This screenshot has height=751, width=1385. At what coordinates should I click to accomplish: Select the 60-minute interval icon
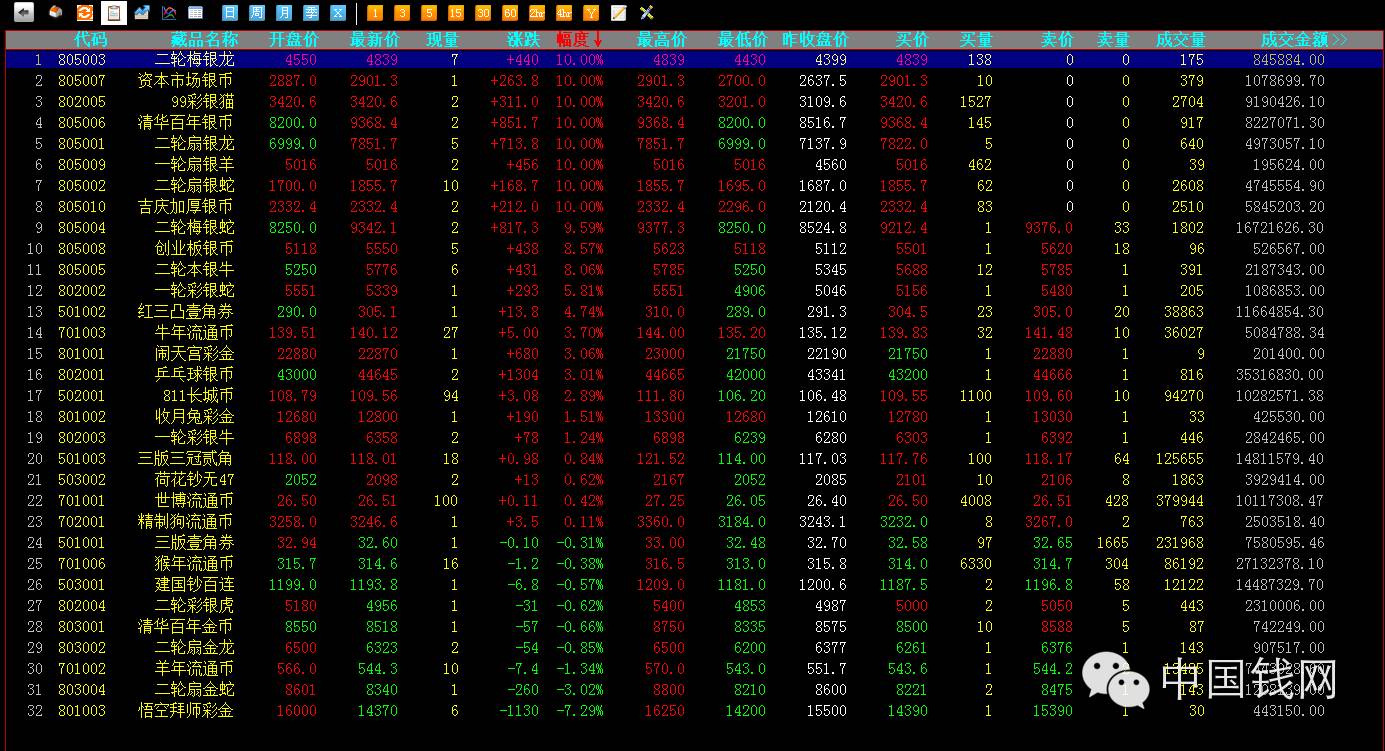(x=510, y=13)
